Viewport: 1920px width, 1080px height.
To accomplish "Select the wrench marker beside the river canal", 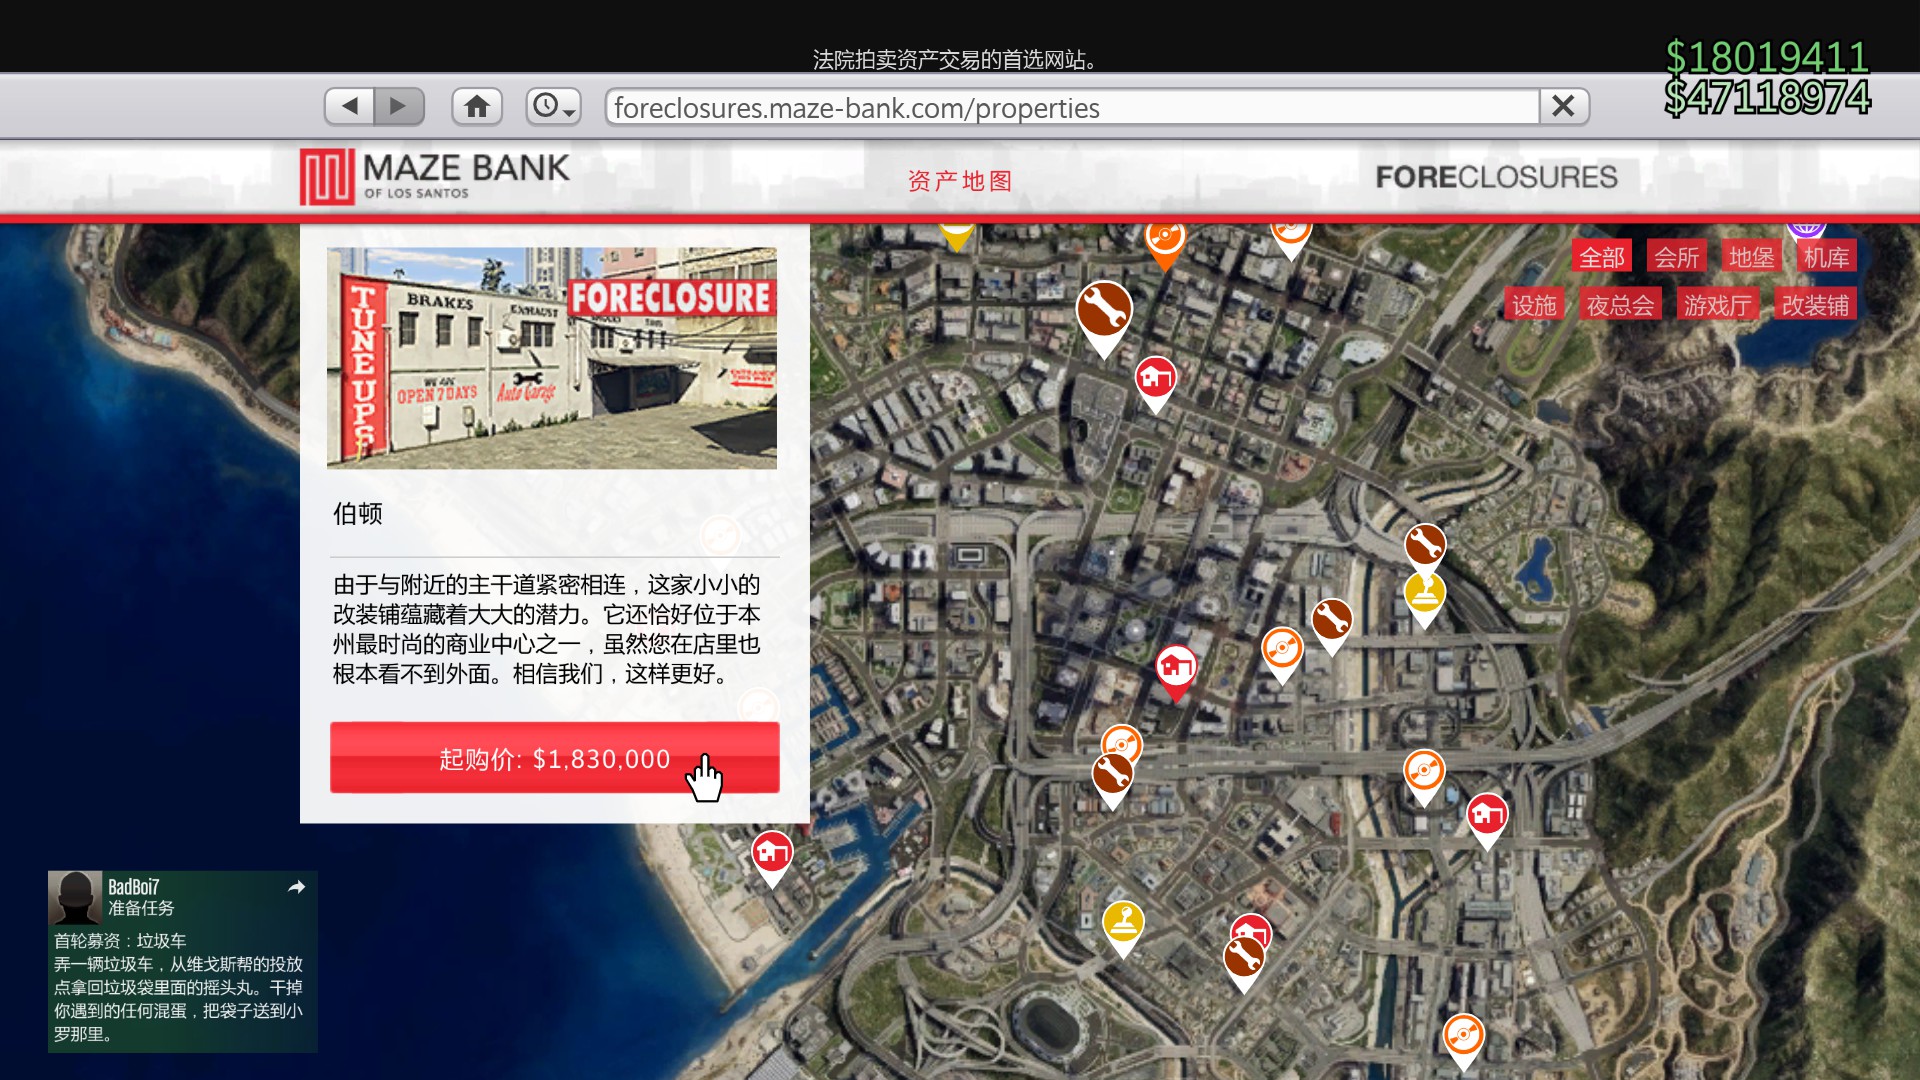I will pos(1332,622).
